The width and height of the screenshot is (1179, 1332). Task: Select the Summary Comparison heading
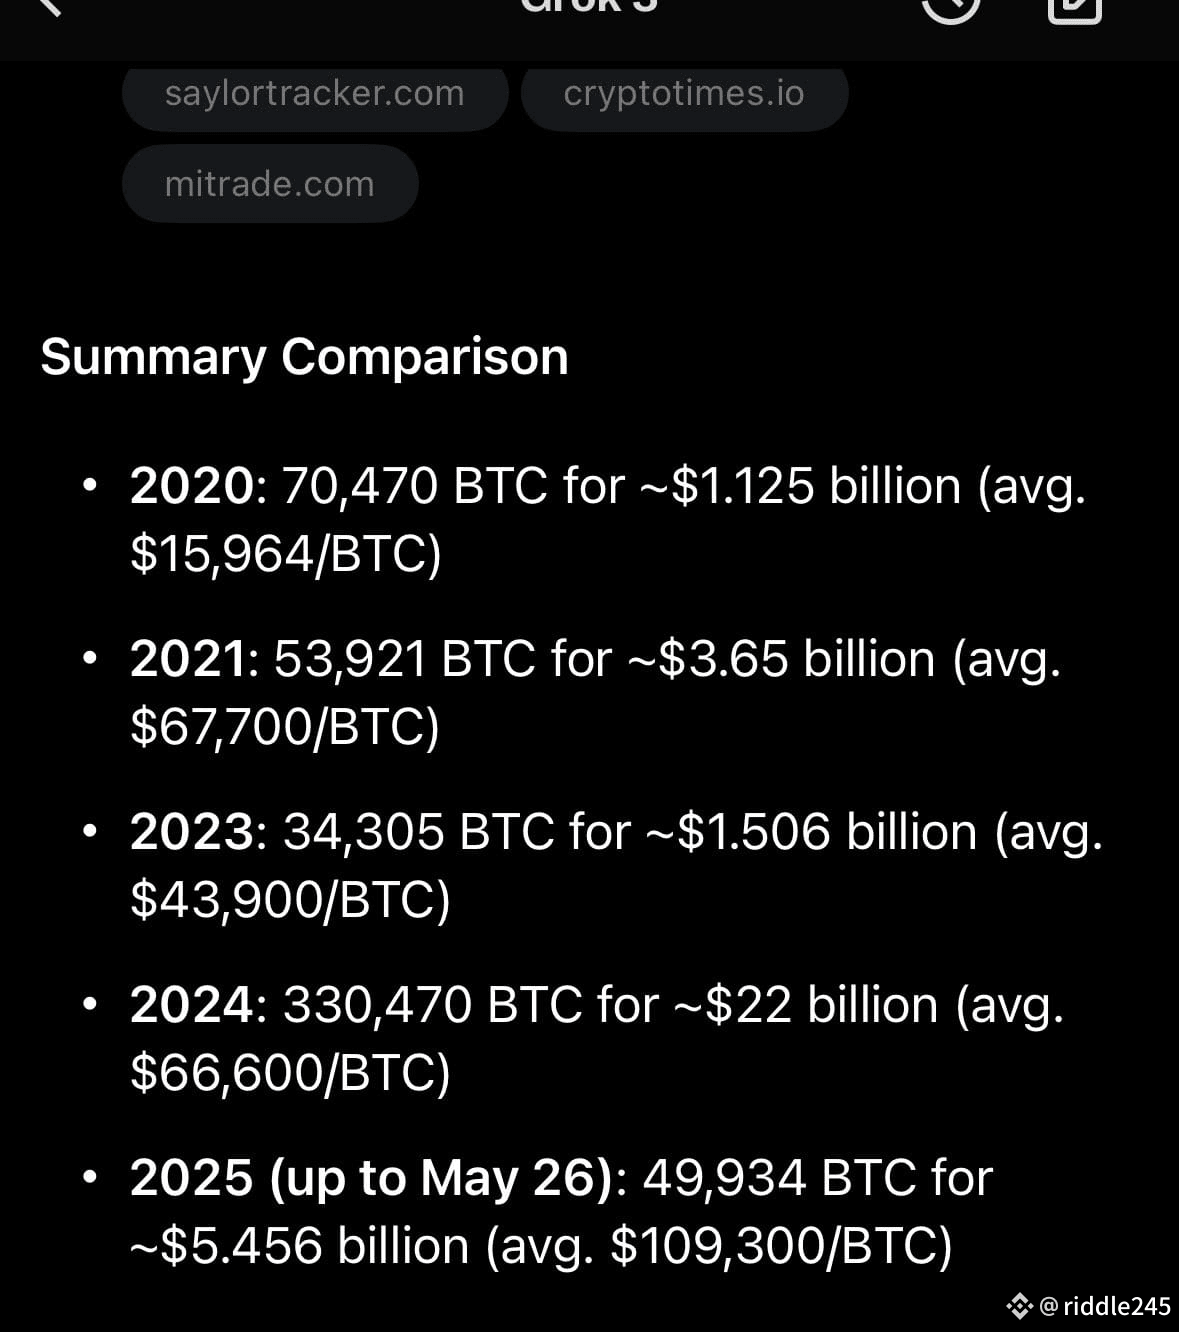304,357
